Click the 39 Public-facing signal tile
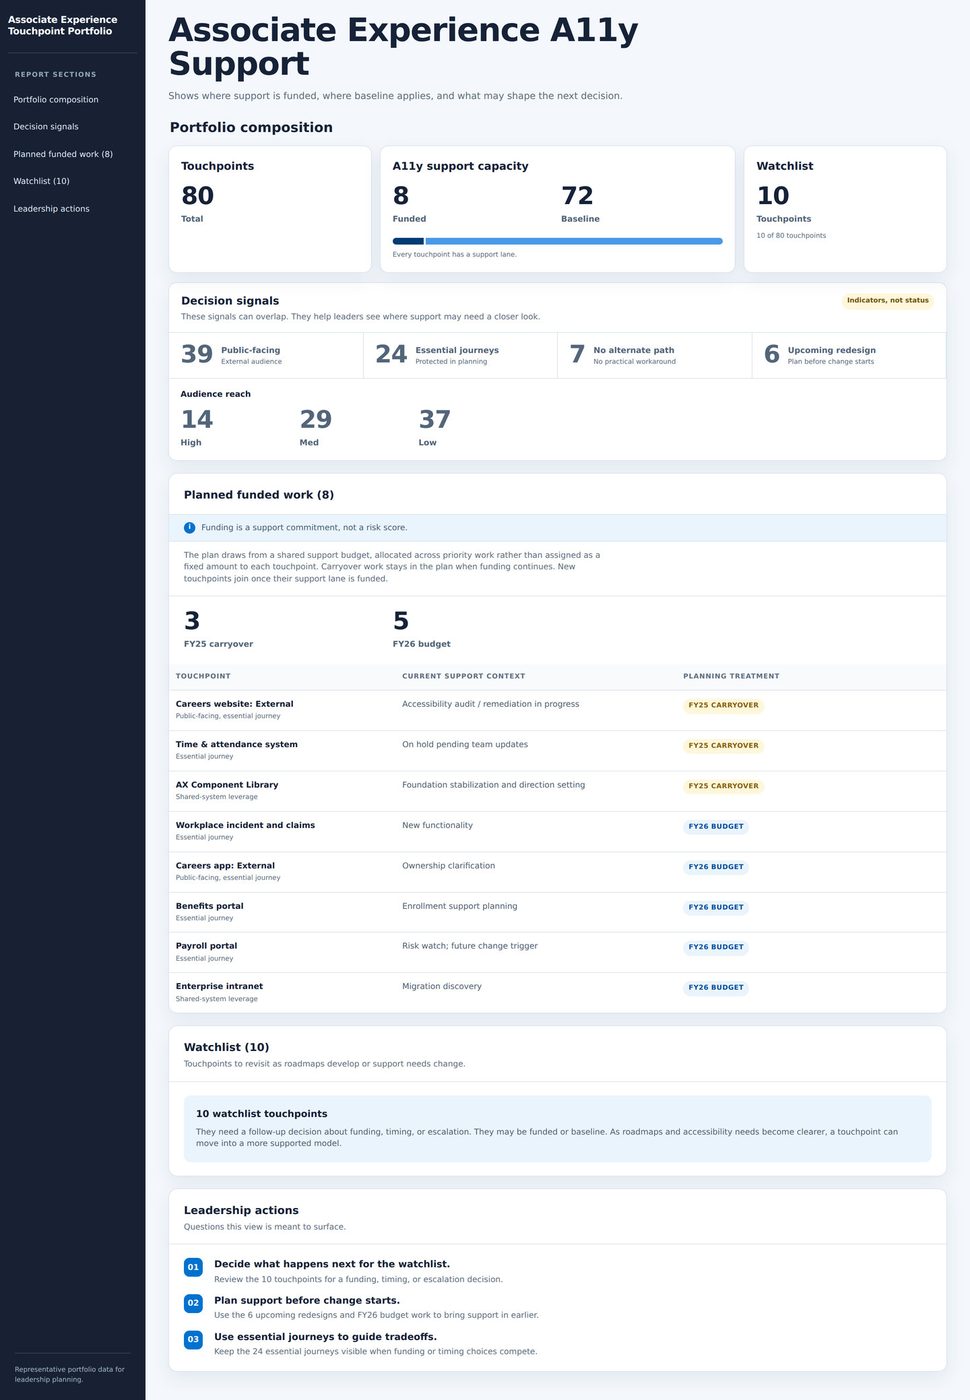970x1400 pixels. 266,355
